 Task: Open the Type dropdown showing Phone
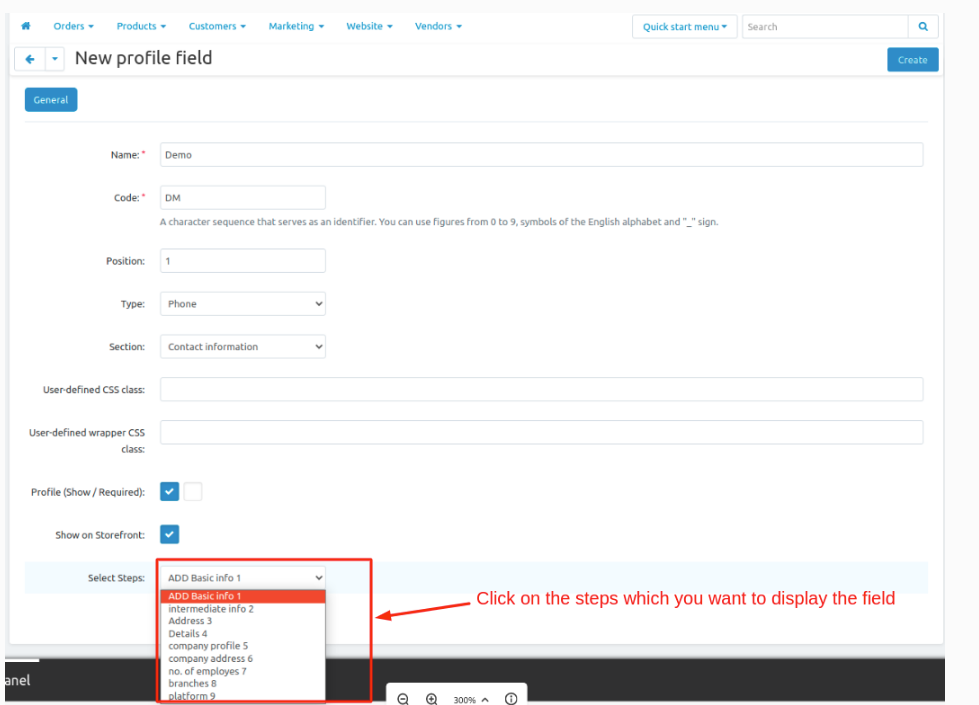coord(243,304)
